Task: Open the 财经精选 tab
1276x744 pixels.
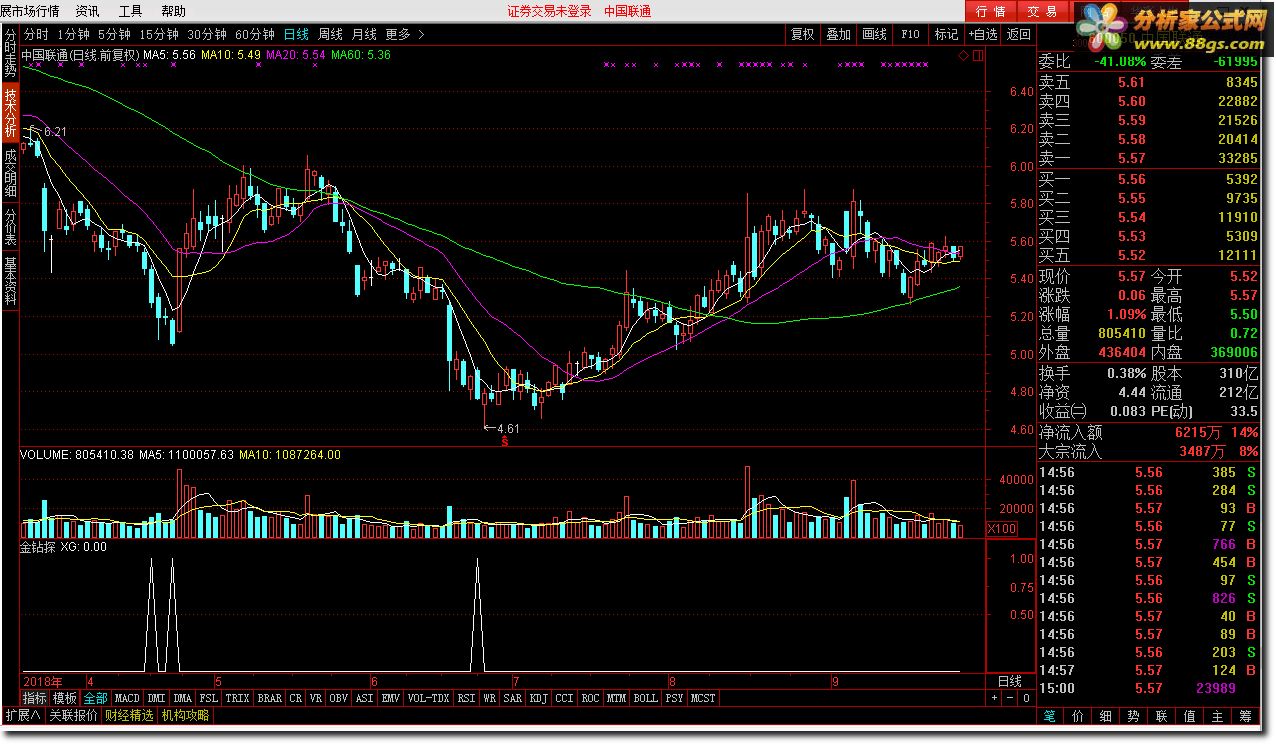Action: (130, 716)
